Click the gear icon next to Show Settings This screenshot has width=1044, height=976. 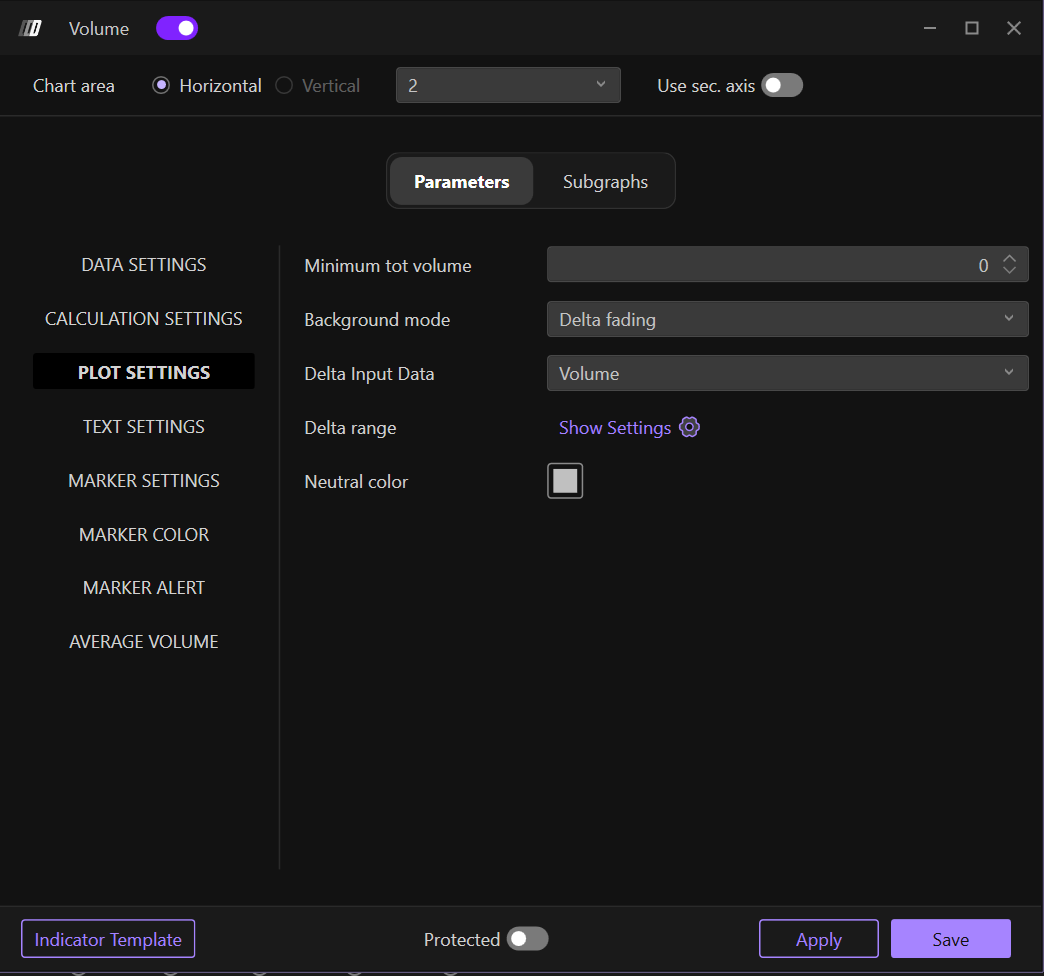coord(689,427)
